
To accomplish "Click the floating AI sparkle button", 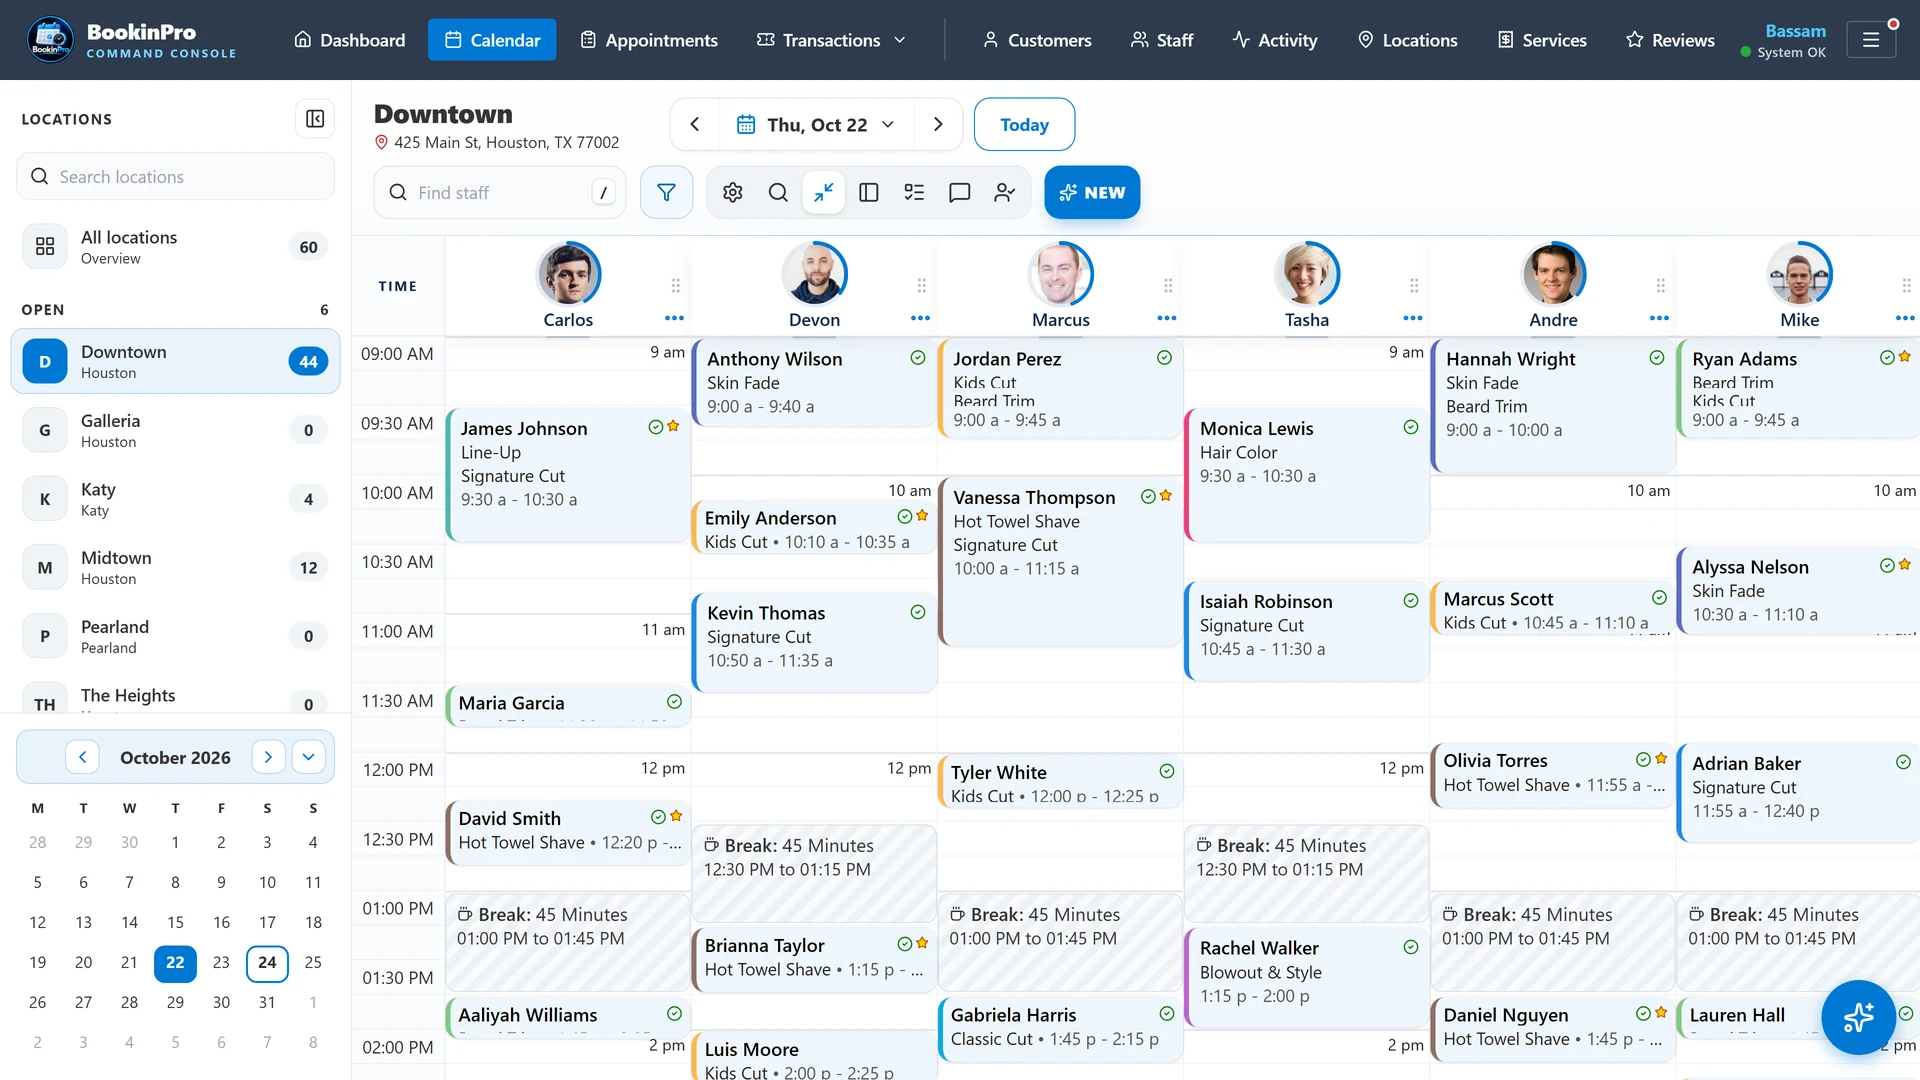I will coord(1858,1017).
